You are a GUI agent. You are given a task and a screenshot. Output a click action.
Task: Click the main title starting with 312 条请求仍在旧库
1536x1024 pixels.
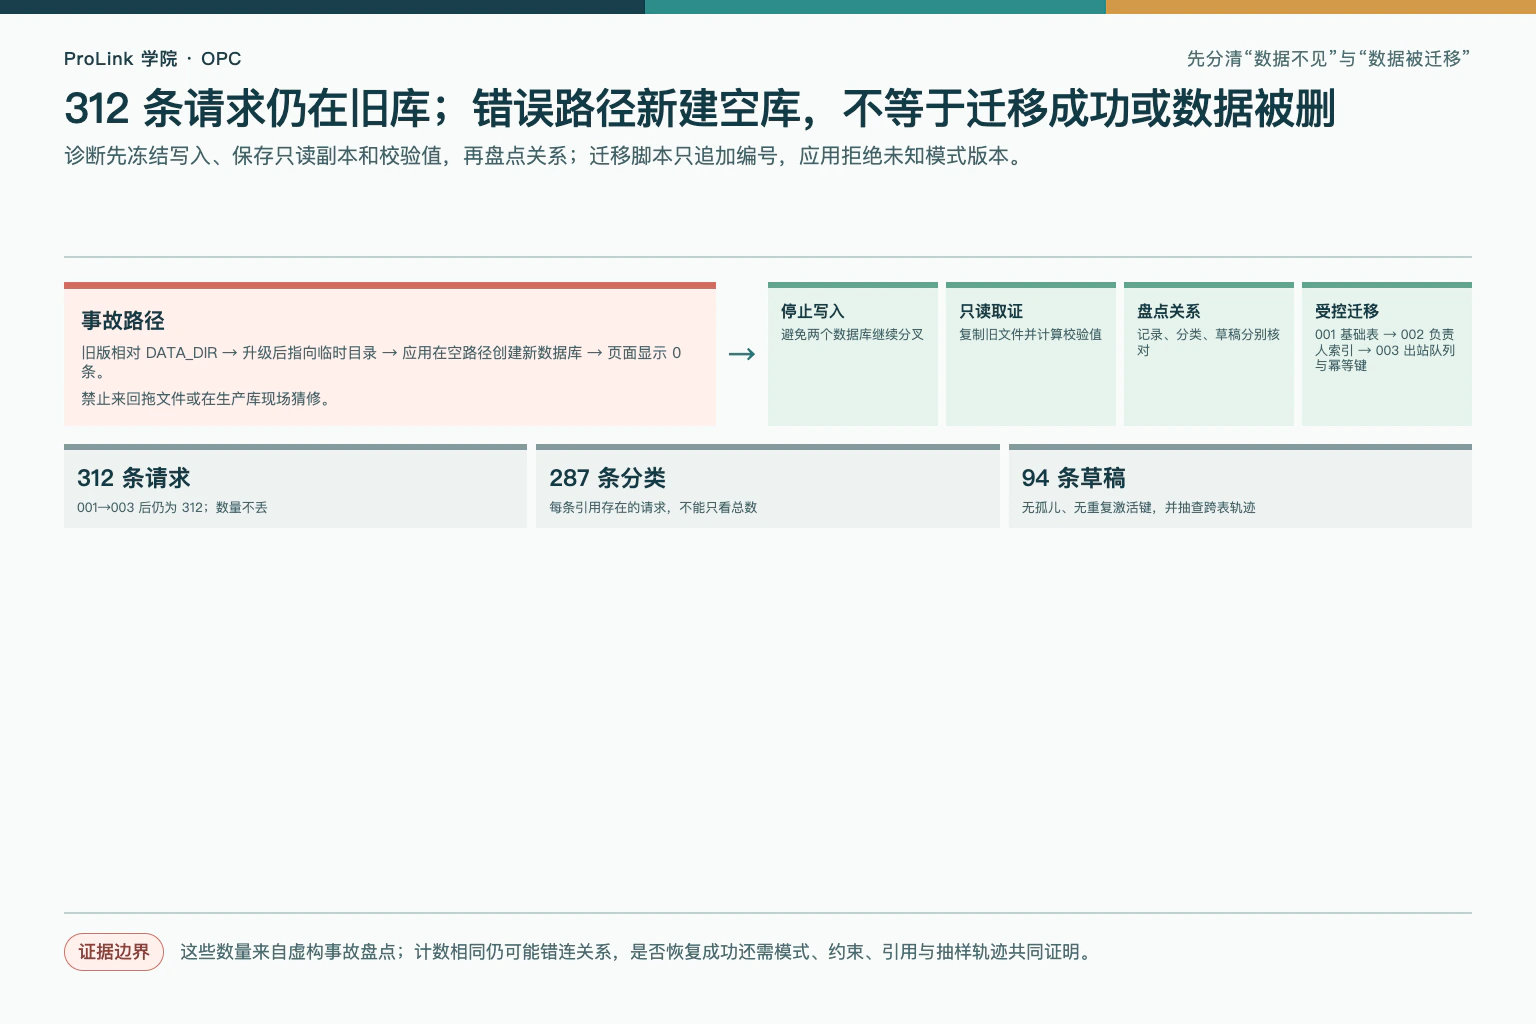click(699, 109)
